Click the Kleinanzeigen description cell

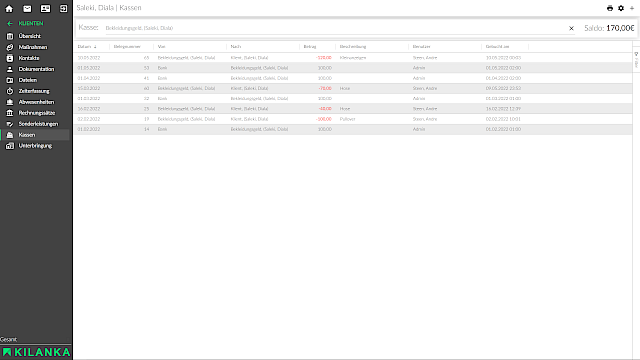(353, 58)
